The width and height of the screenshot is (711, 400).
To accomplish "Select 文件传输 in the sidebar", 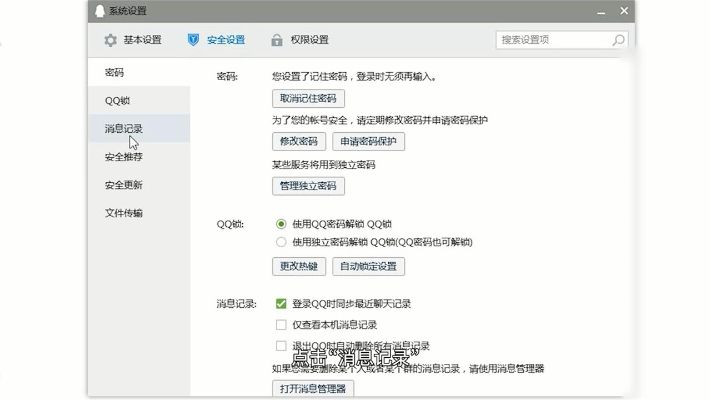I will click(139, 213).
